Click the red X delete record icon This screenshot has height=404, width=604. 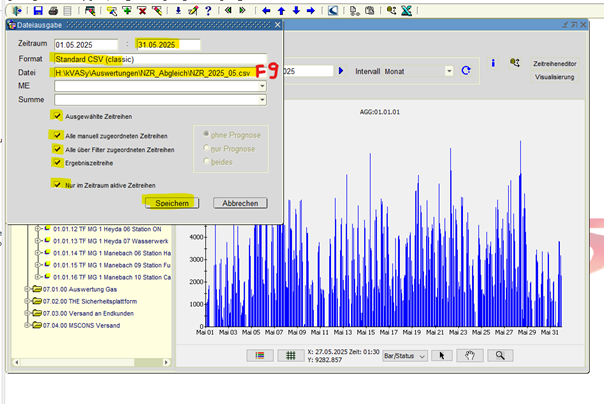click(x=142, y=11)
